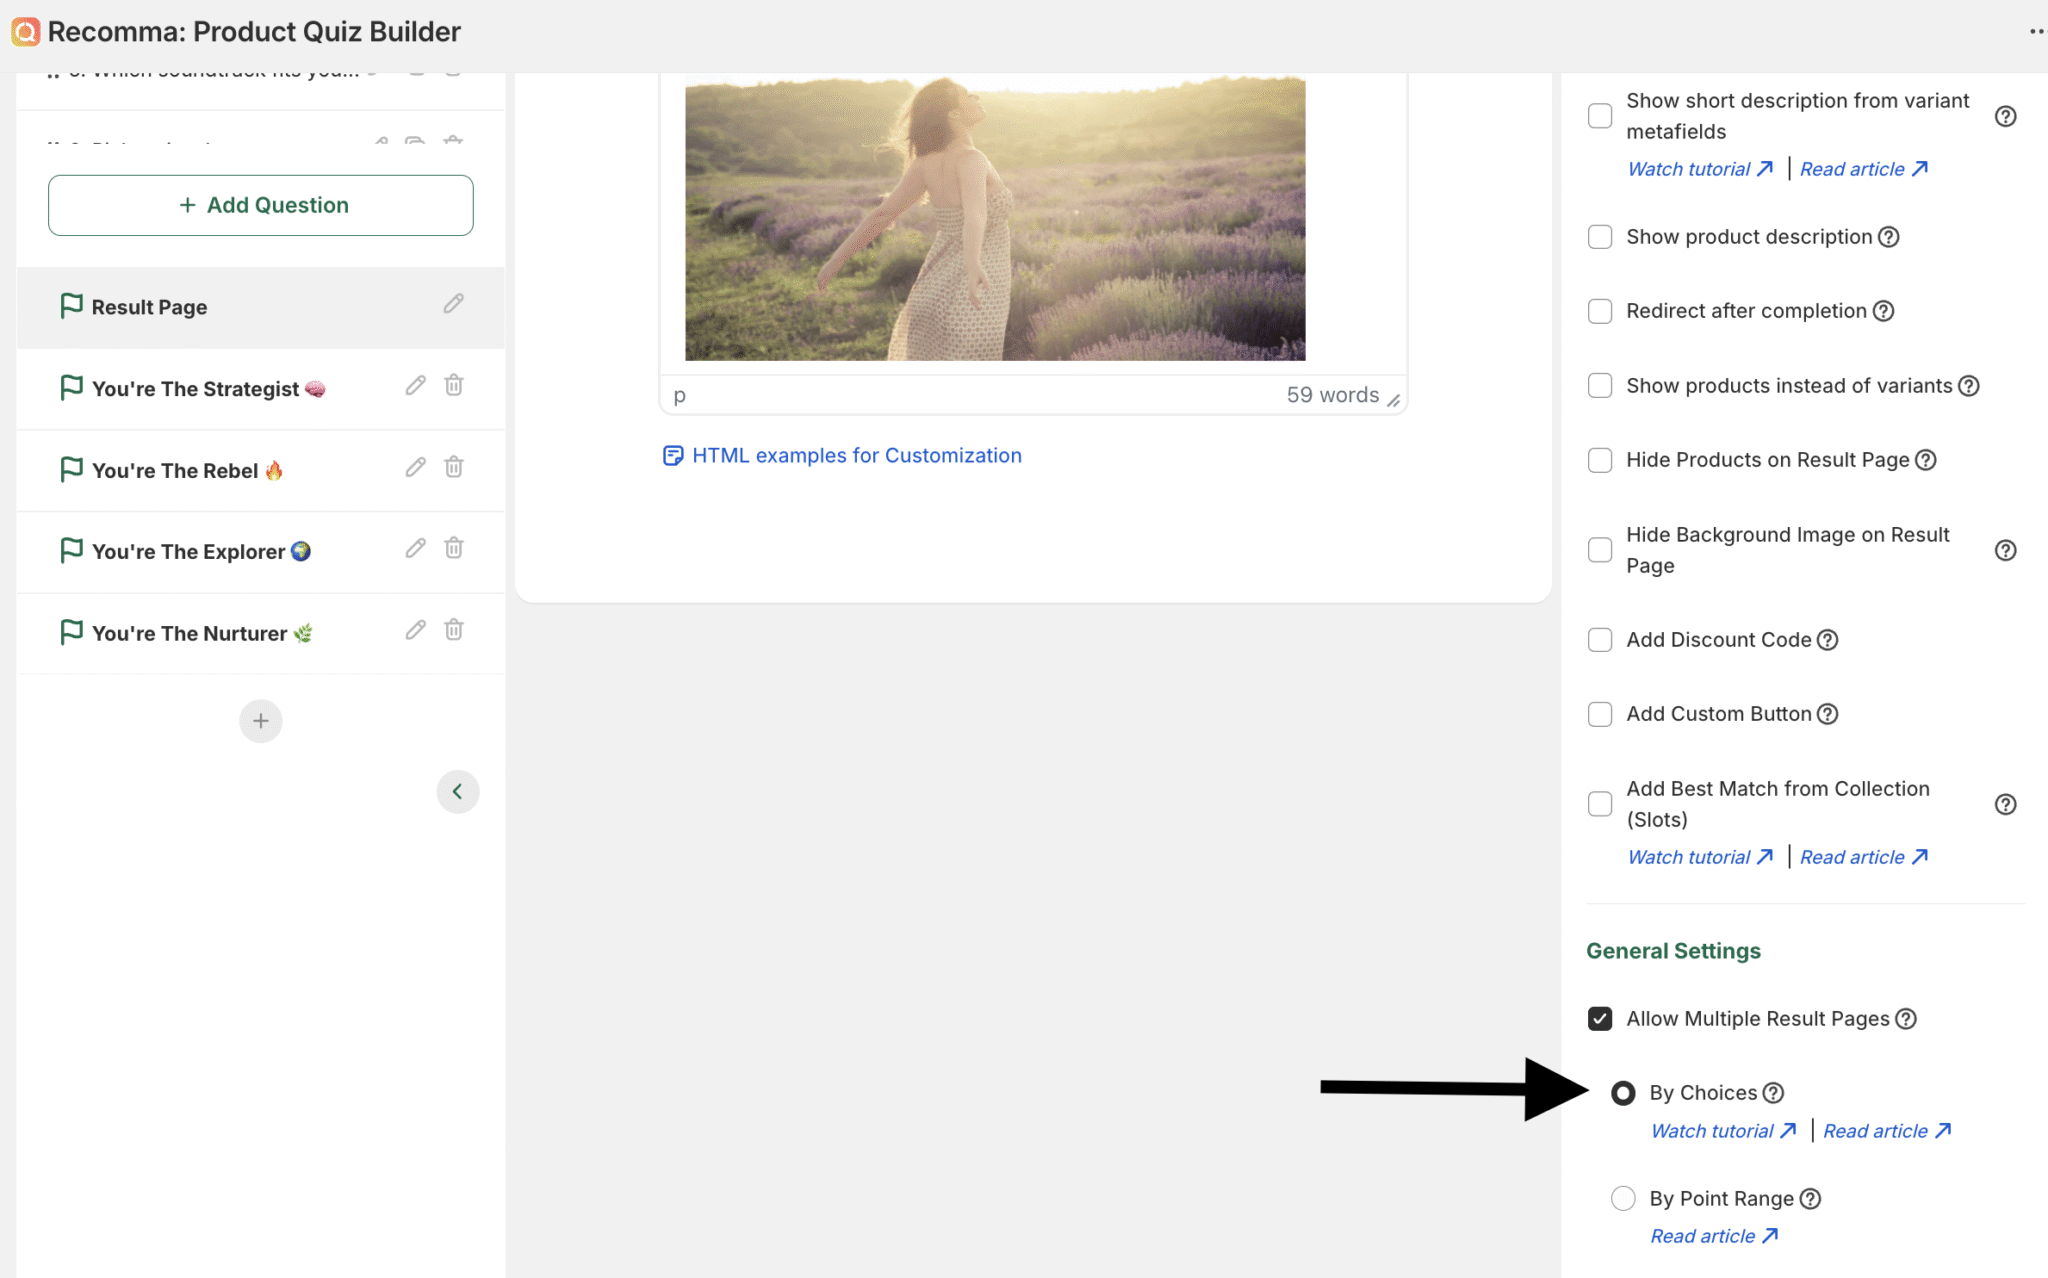Screen dimensions: 2048x1278
Task: Delete the "You're The Rebel" result page
Action: (454, 467)
